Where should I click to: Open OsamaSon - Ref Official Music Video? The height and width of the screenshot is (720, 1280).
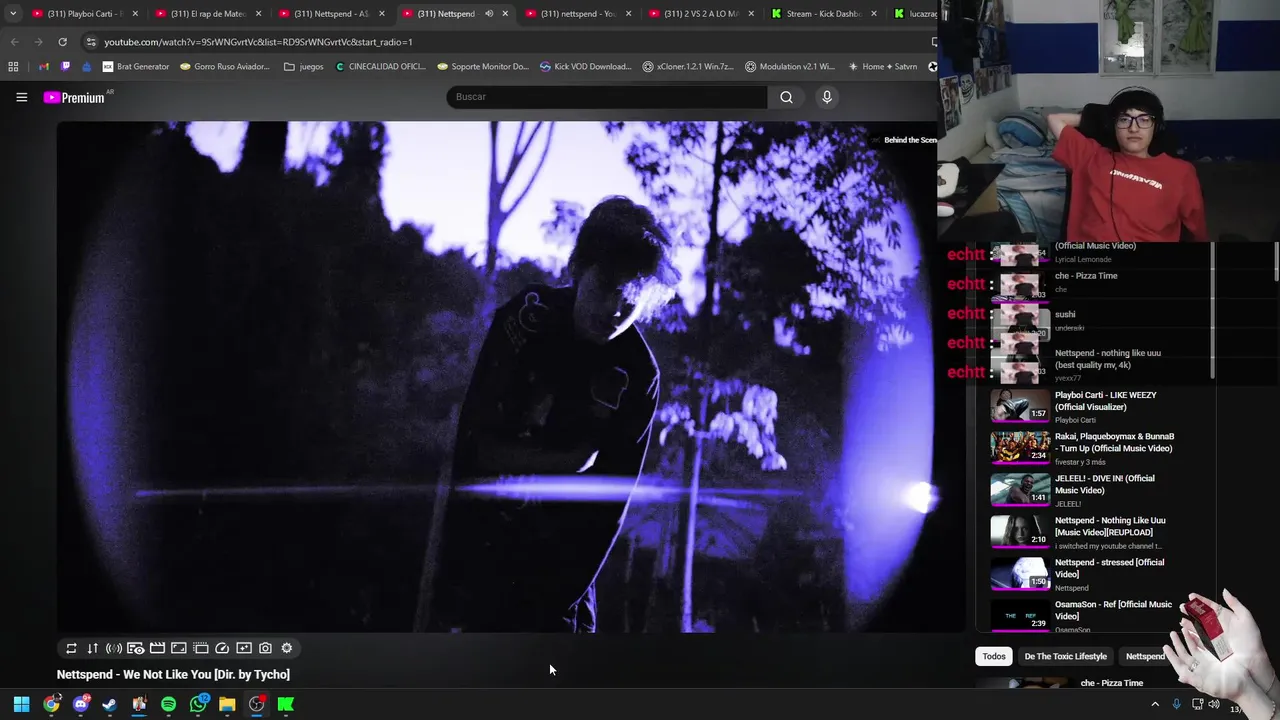(x=1113, y=610)
